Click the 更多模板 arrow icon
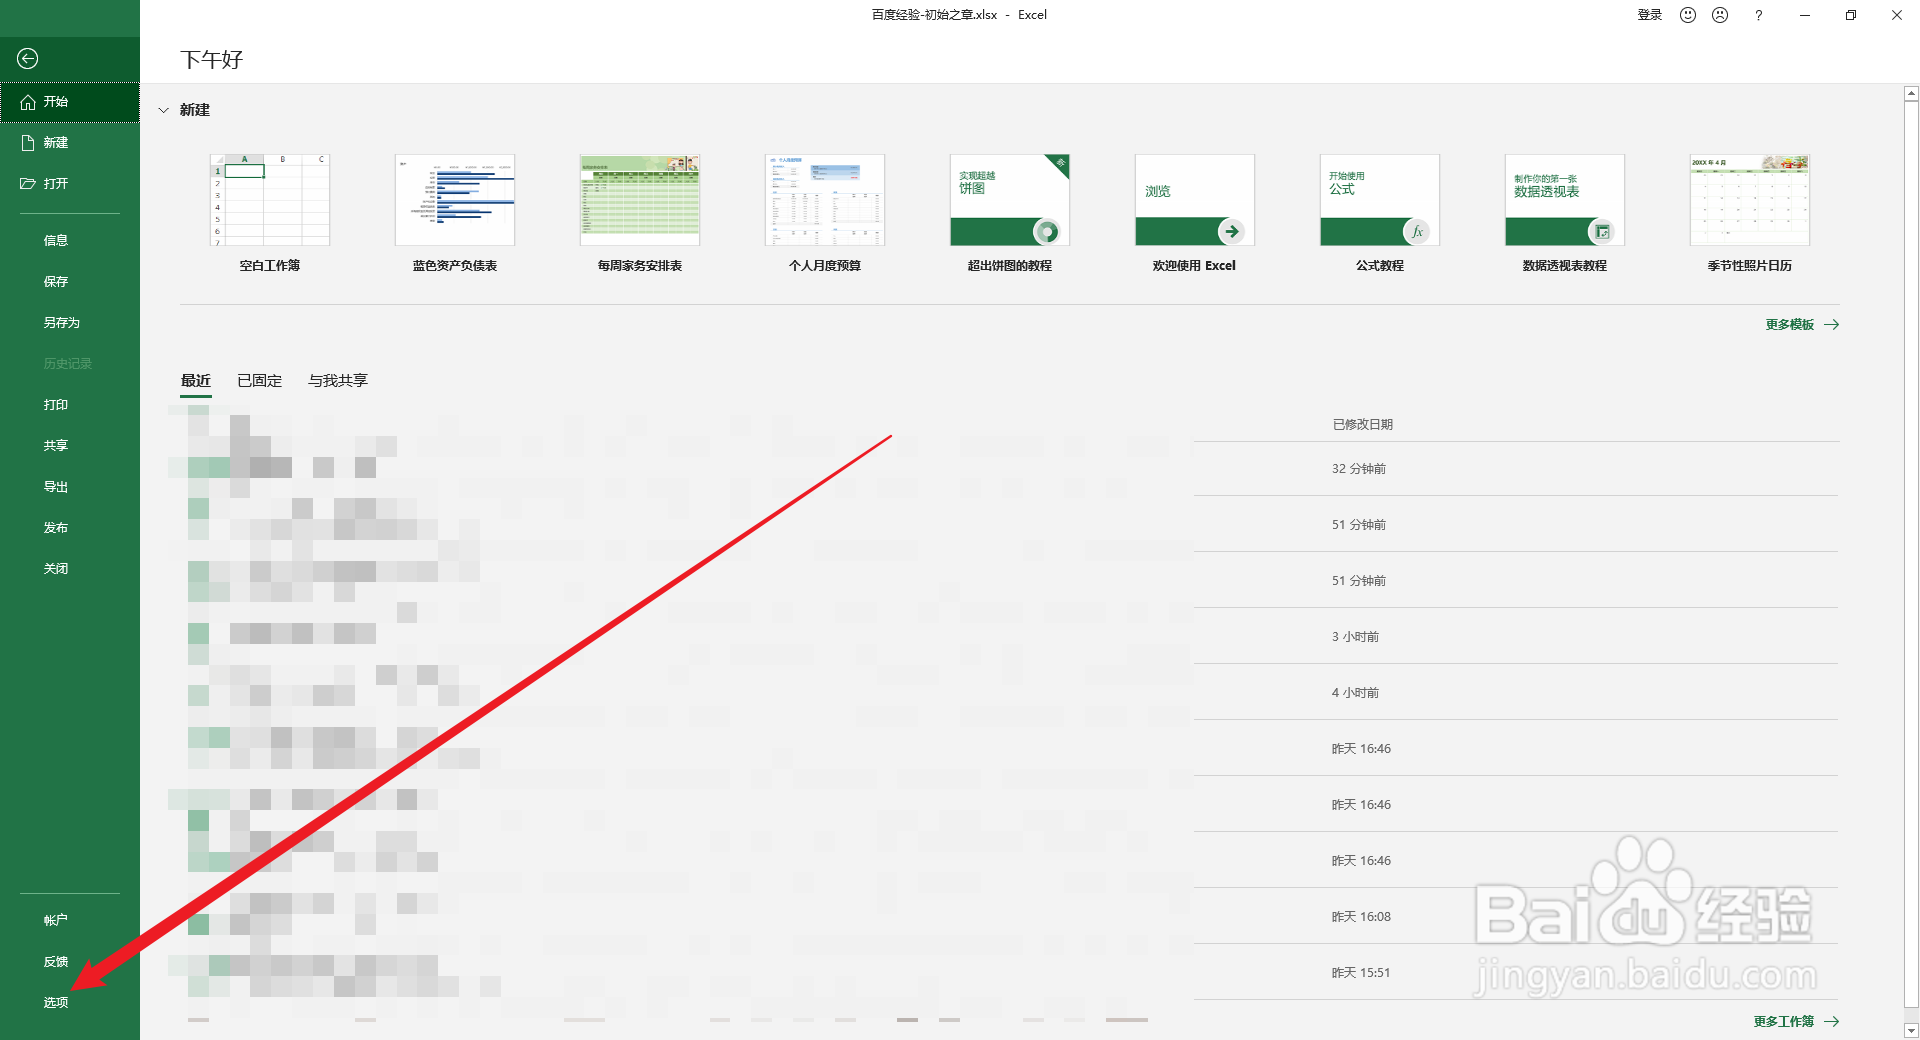Viewport: 1920px width, 1040px height. pyautogui.click(x=1832, y=325)
